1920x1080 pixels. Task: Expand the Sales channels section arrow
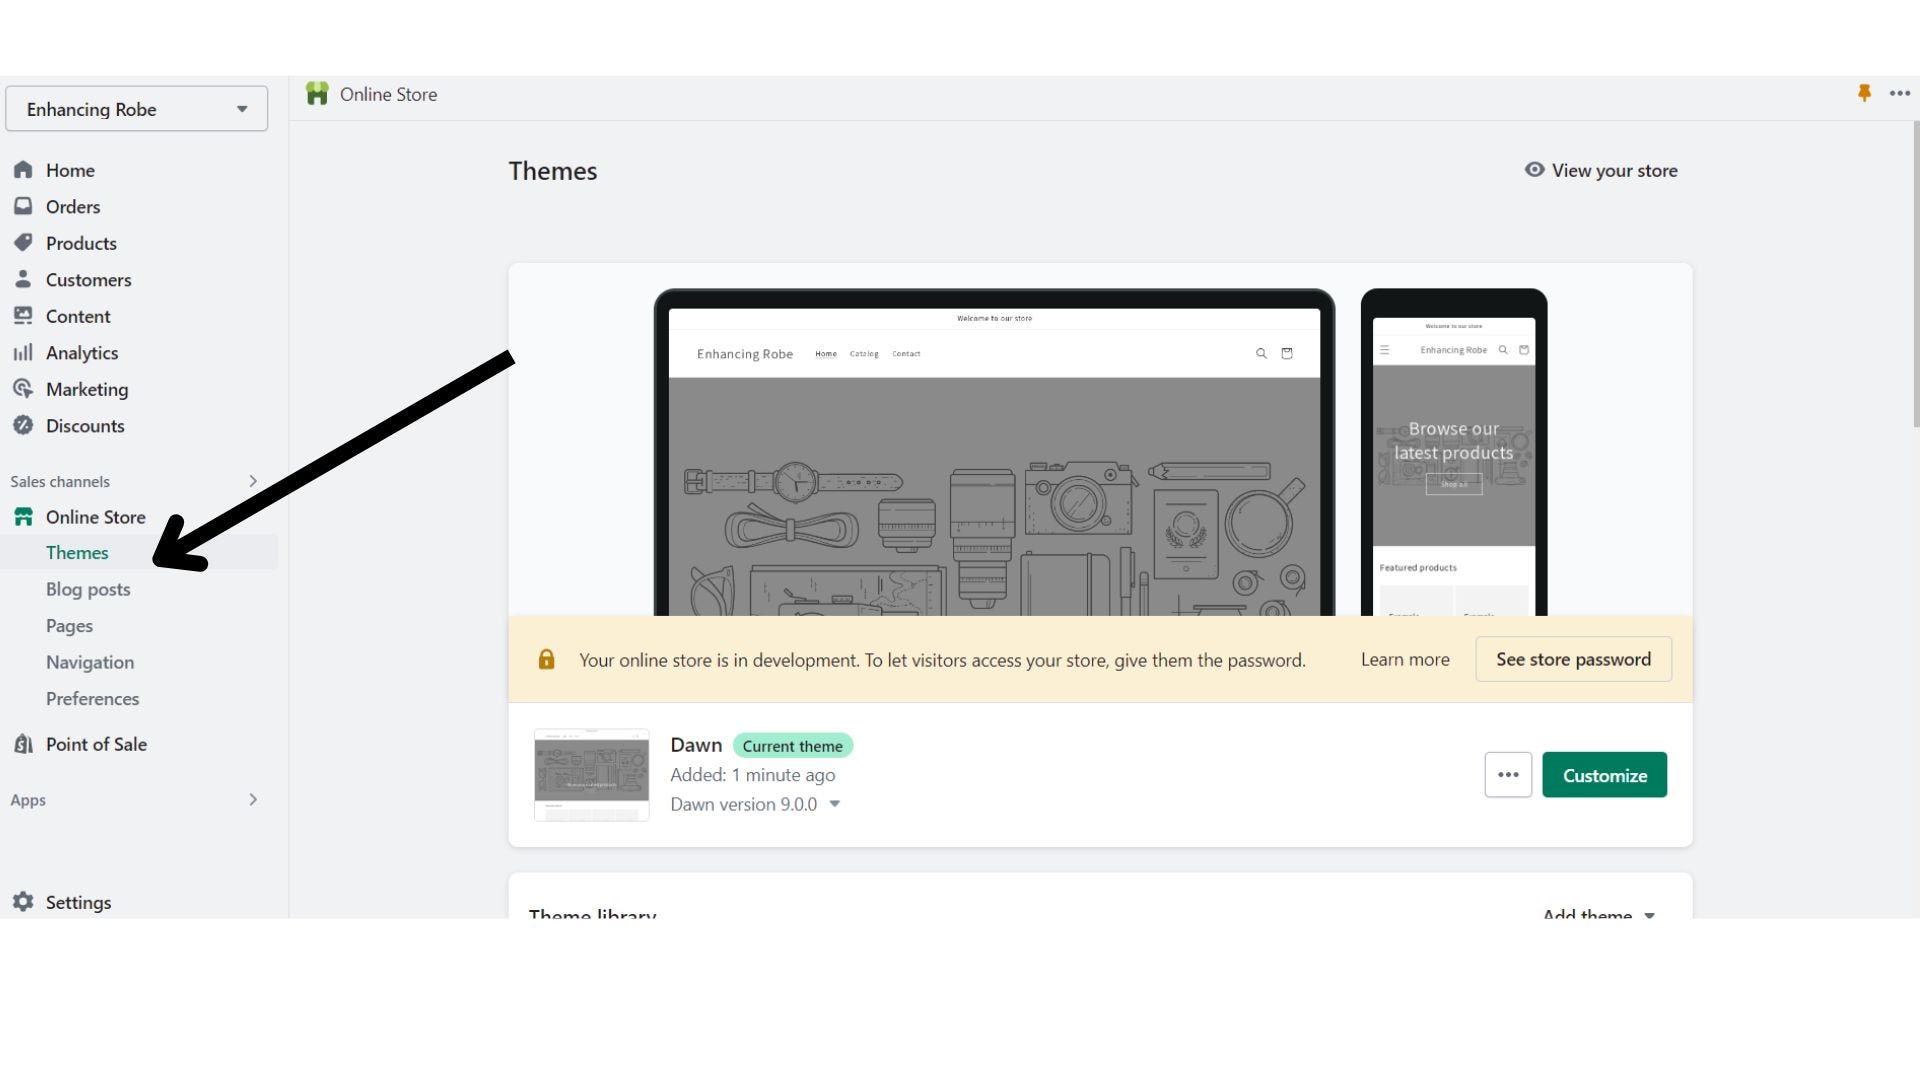pos(253,481)
